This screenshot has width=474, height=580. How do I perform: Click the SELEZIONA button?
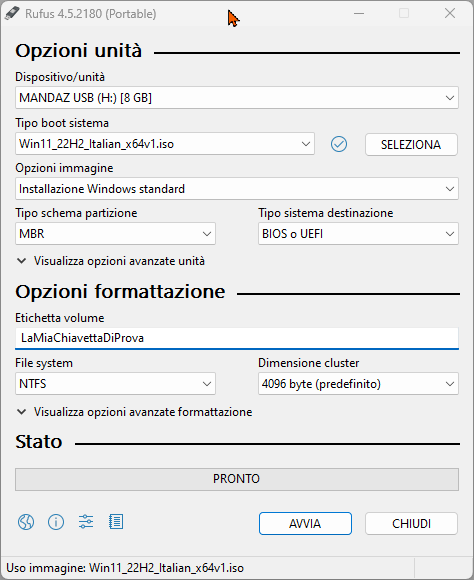[x=411, y=144]
